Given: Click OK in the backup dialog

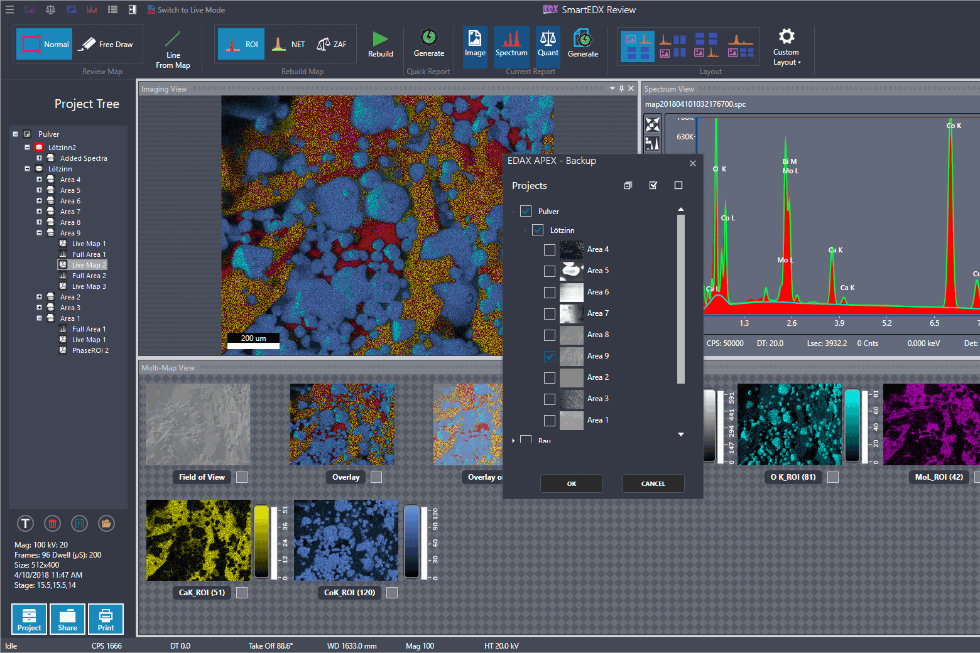Looking at the screenshot, I should tap(571, 483).
